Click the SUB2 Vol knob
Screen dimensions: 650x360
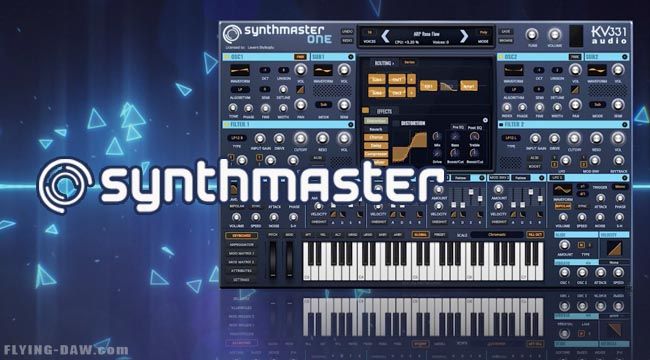pyautogui.click(x=618, y=70)
